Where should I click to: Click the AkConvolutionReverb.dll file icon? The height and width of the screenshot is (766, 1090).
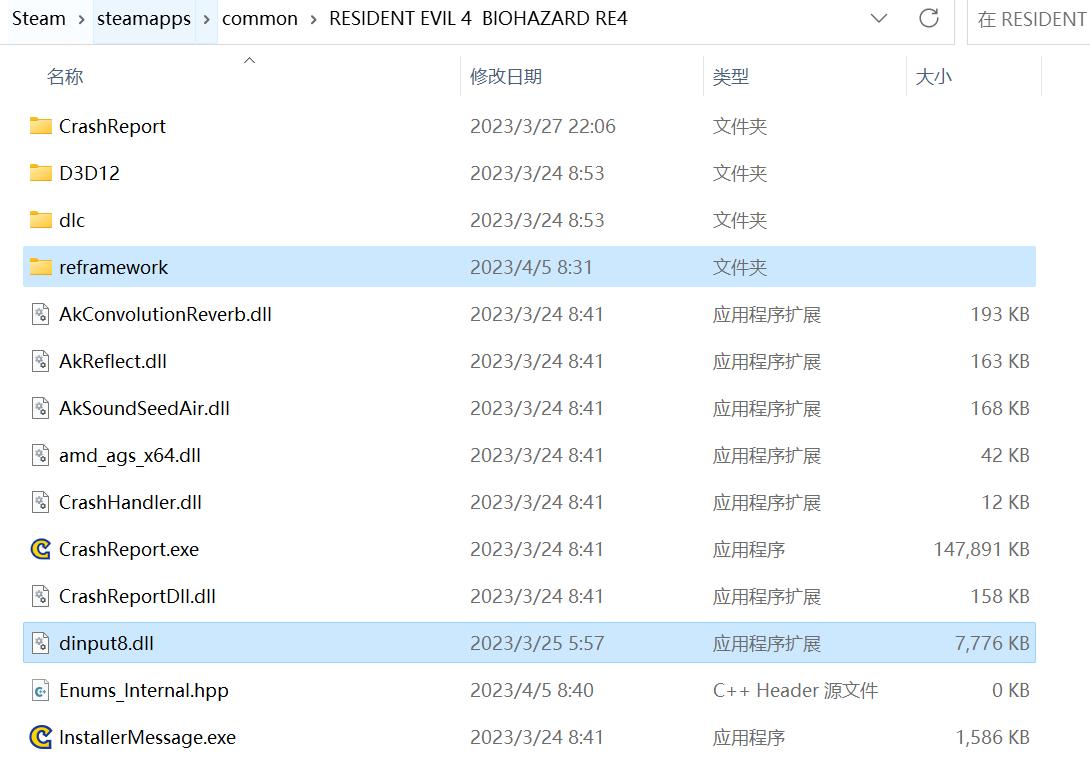[x=40, y=314]
